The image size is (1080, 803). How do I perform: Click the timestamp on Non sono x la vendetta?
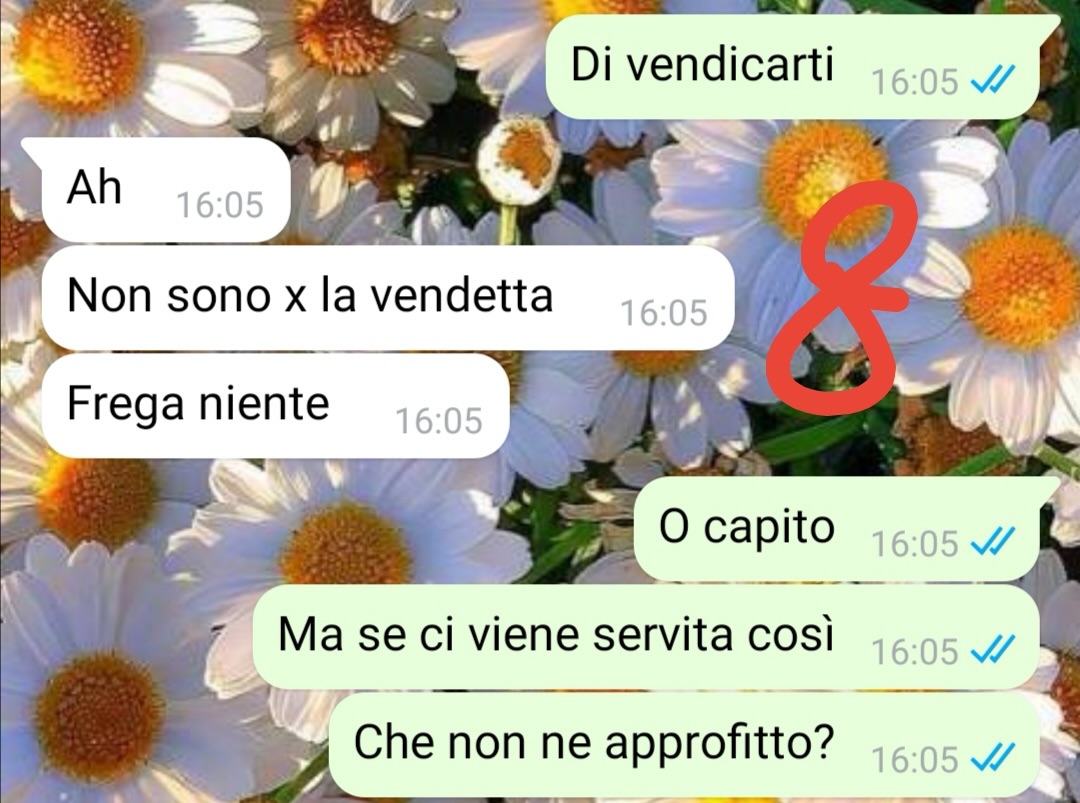pos(664,313)
